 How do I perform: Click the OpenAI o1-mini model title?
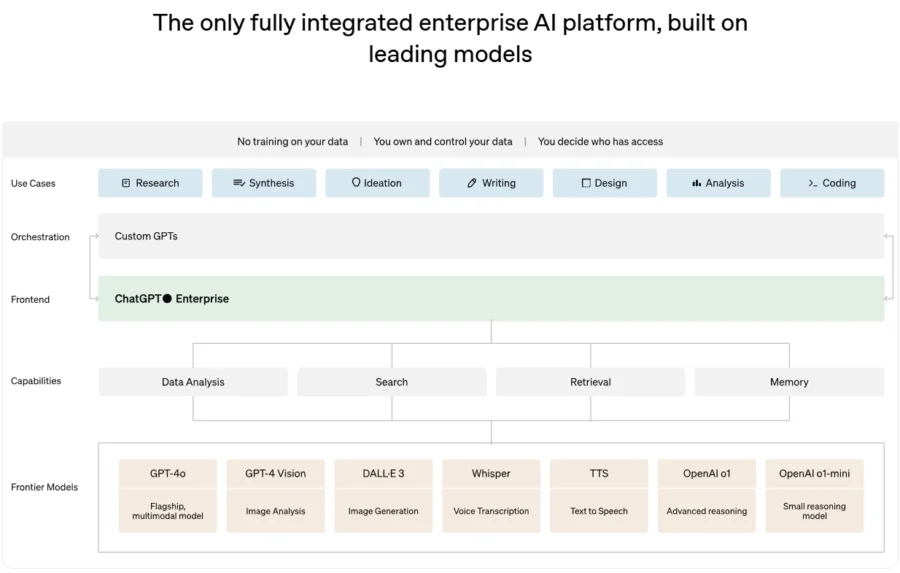814,474
